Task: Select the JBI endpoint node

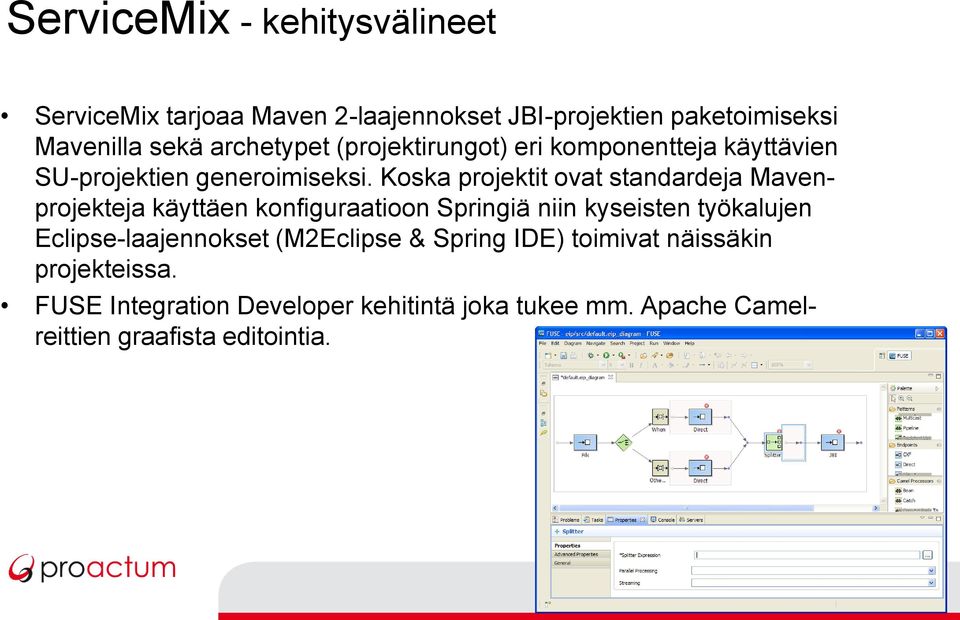Action: tap(833, 442)
